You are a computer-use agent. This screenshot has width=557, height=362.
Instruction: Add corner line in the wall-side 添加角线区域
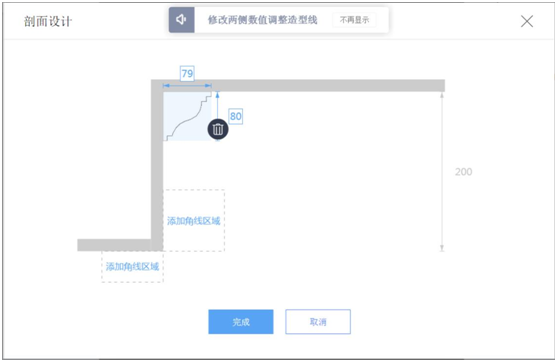(x=194, y=221)
